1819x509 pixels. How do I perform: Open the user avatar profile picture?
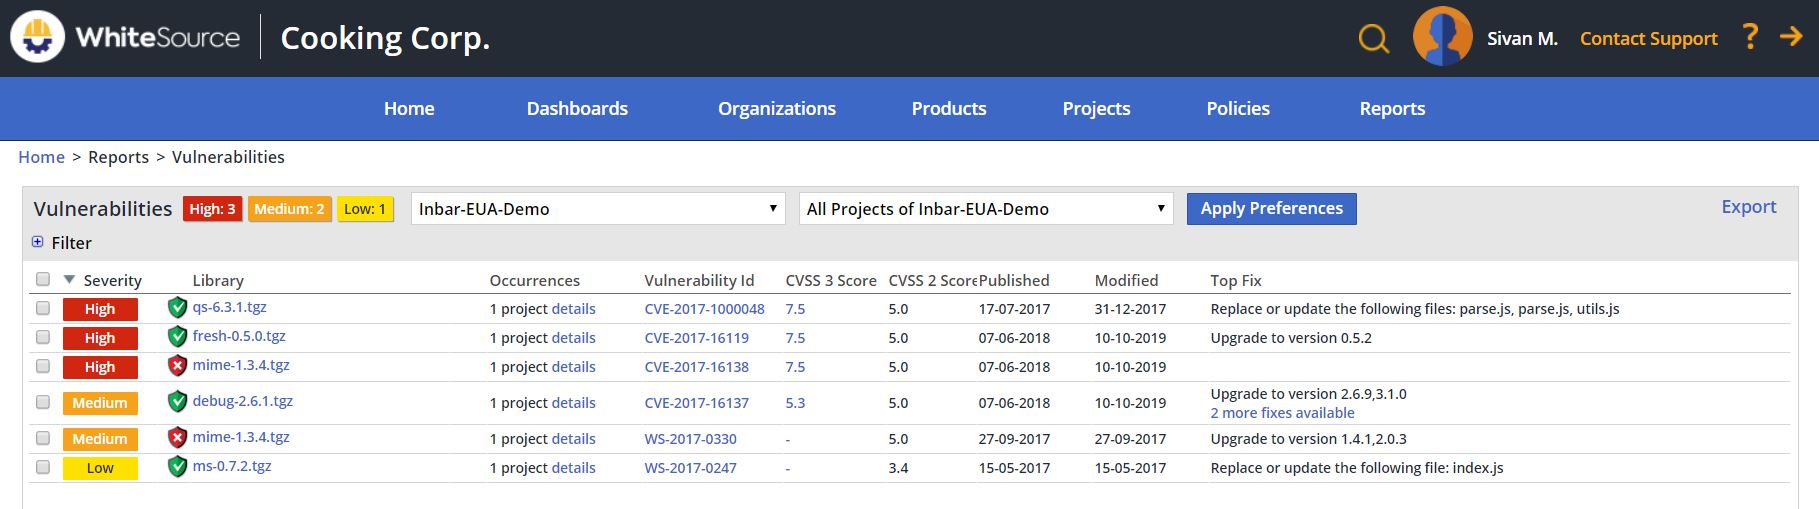[x=1442, y=37]
